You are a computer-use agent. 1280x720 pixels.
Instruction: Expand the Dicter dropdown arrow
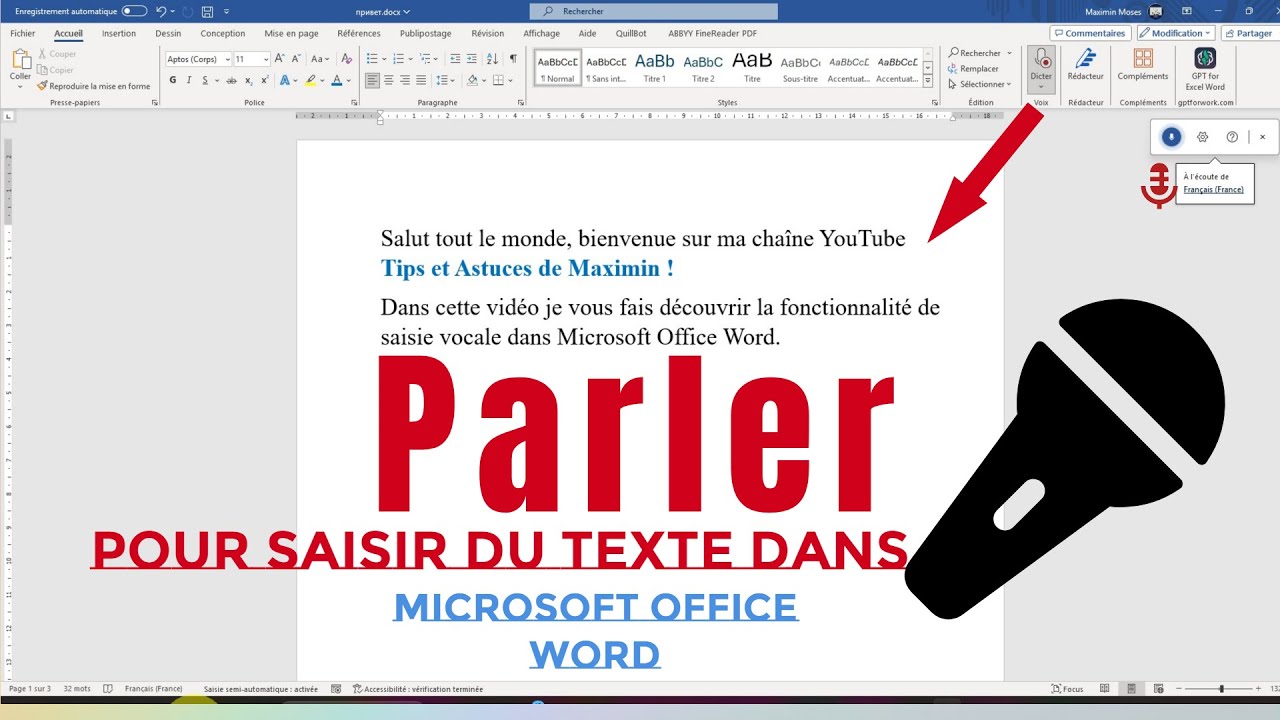point(1041,87)
